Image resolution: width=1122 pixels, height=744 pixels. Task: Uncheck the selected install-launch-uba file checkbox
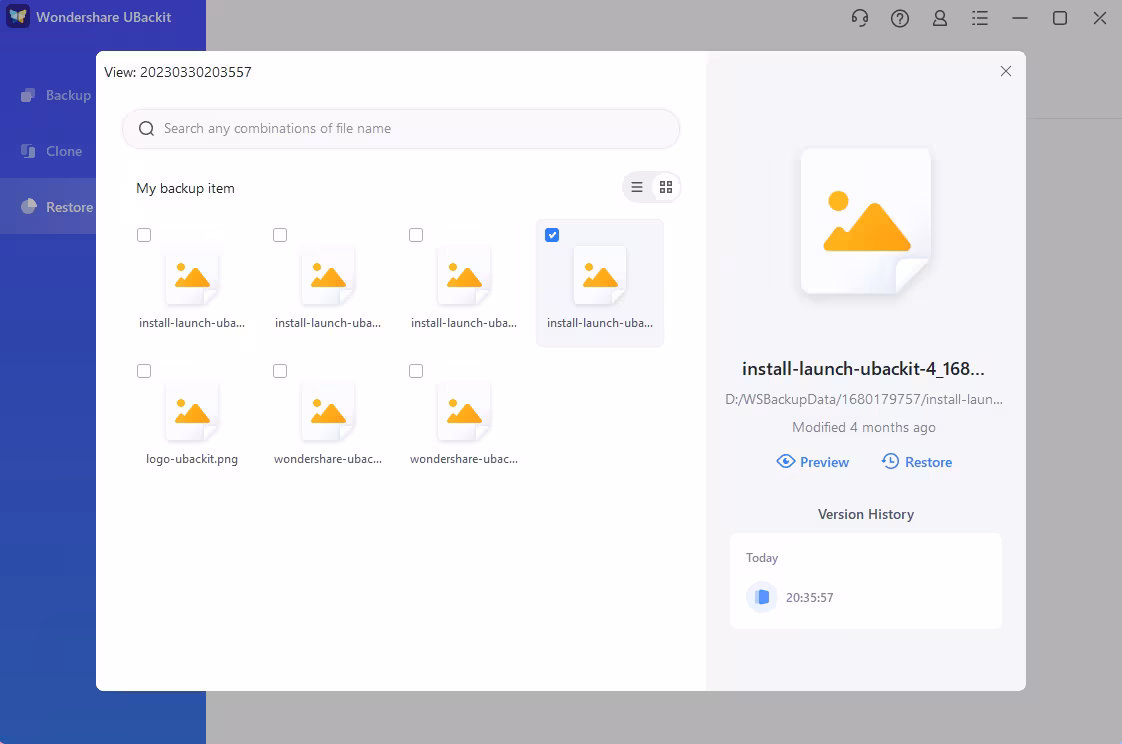tap(552, 235)
